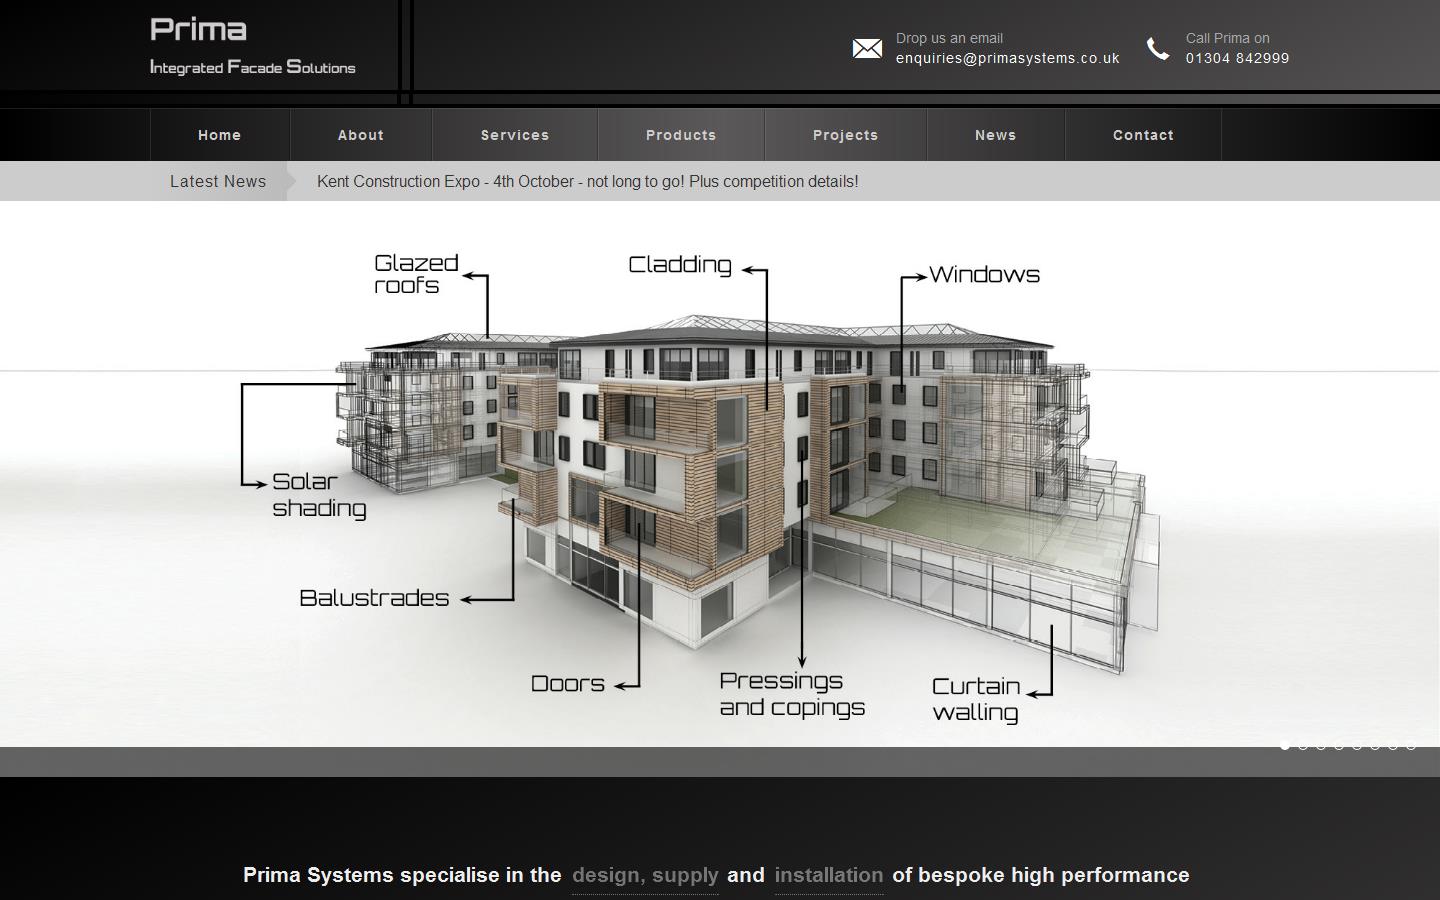This screenshot has height=900, width=1440.
Task: Click the 01304 842999 phone number
Action: point(1237,58)
